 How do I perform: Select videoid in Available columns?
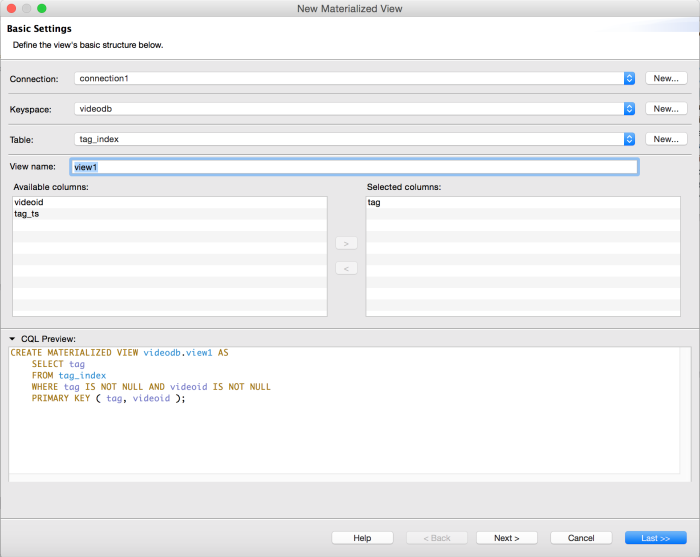[29, 202]
